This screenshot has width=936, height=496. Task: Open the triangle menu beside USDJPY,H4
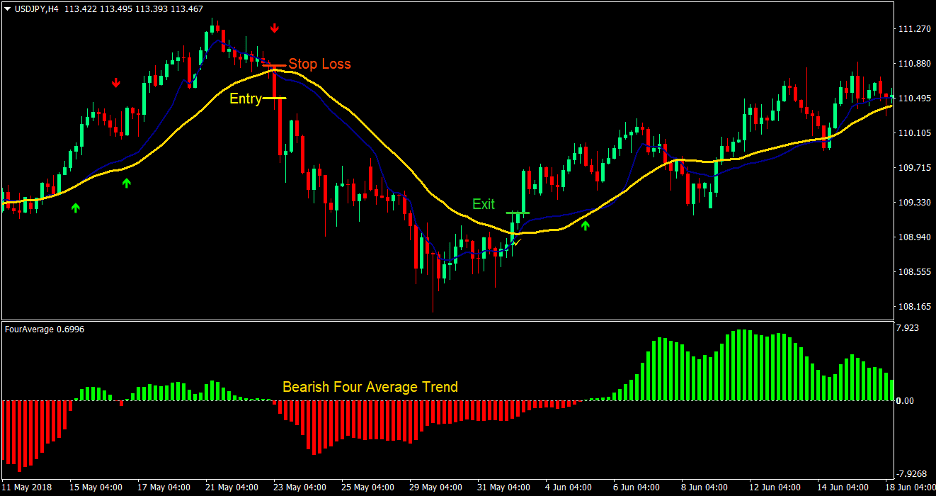[x=7, y=9]
